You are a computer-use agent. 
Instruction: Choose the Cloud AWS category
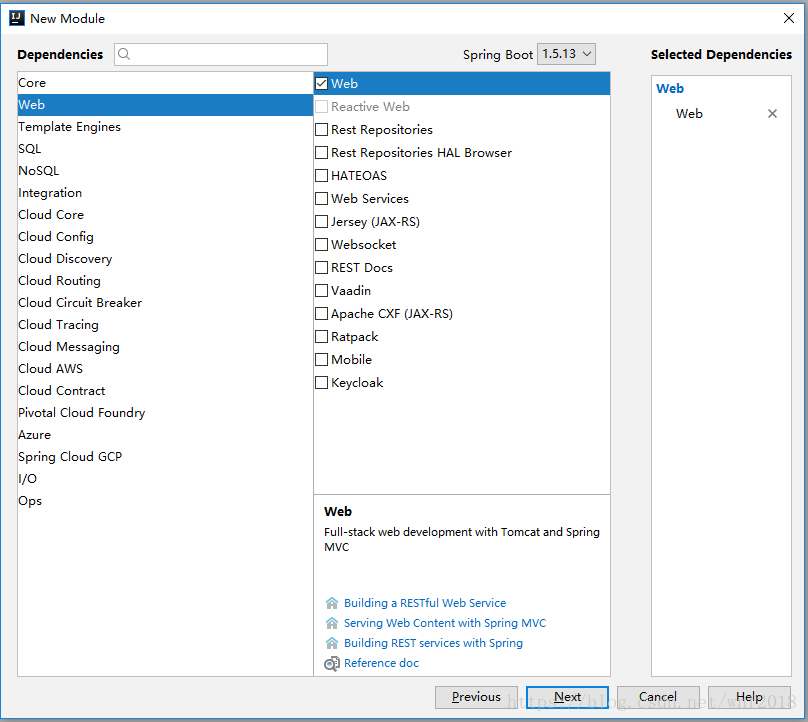(x=165, y=368)
